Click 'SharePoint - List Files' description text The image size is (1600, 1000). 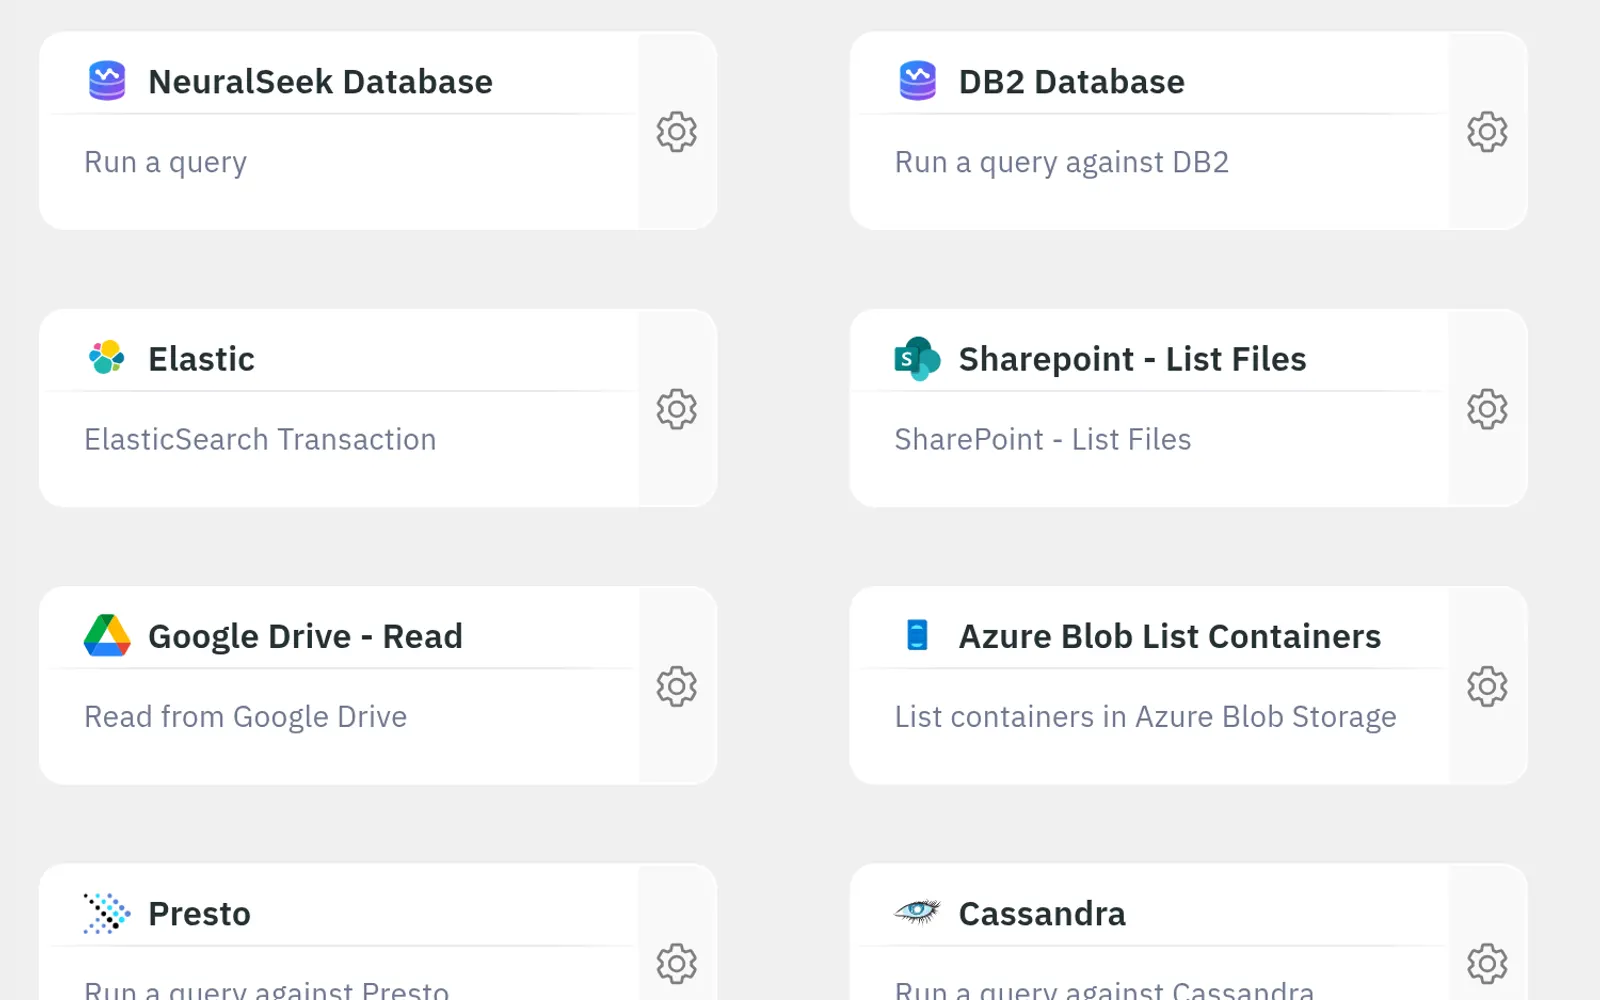pos(1042,439)
